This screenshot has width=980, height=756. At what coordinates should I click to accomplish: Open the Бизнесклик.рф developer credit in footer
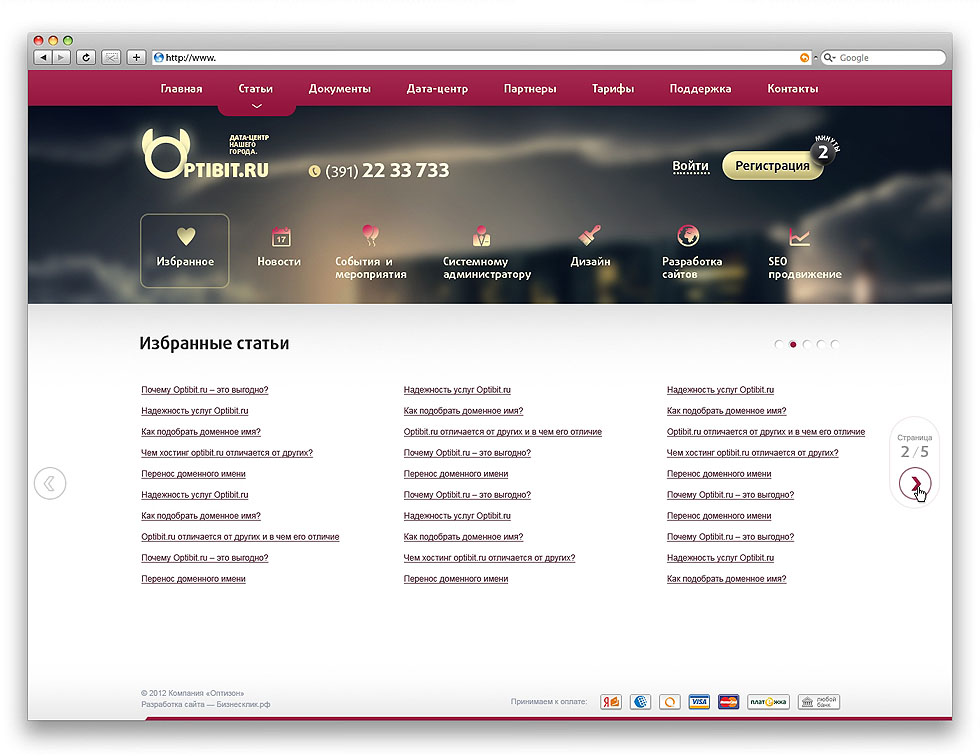click(x=244, y=705)
